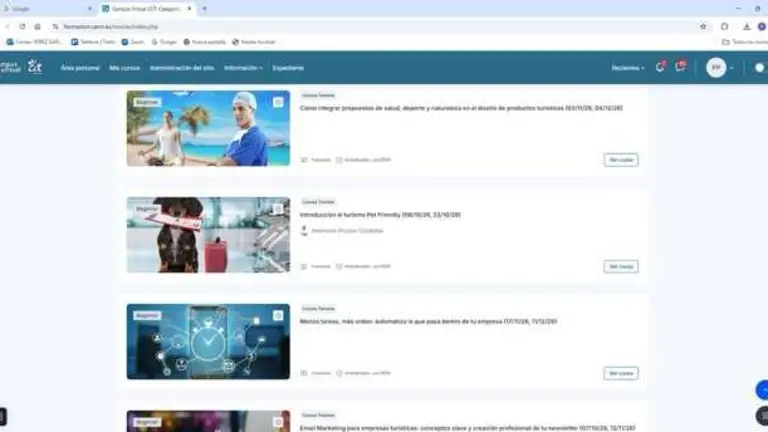This screenshot has height=432, width=768.
Task: Click lessons icon in Menos tareas course card
Action: tap(304, 373)
